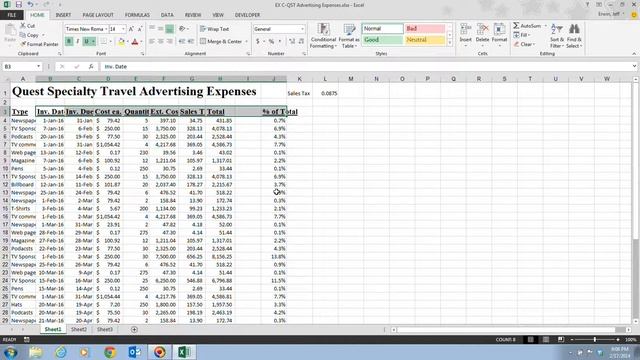Click the Delete cells icon
The height and width of the screenshot is (360, 640).
tap(482, 29)
